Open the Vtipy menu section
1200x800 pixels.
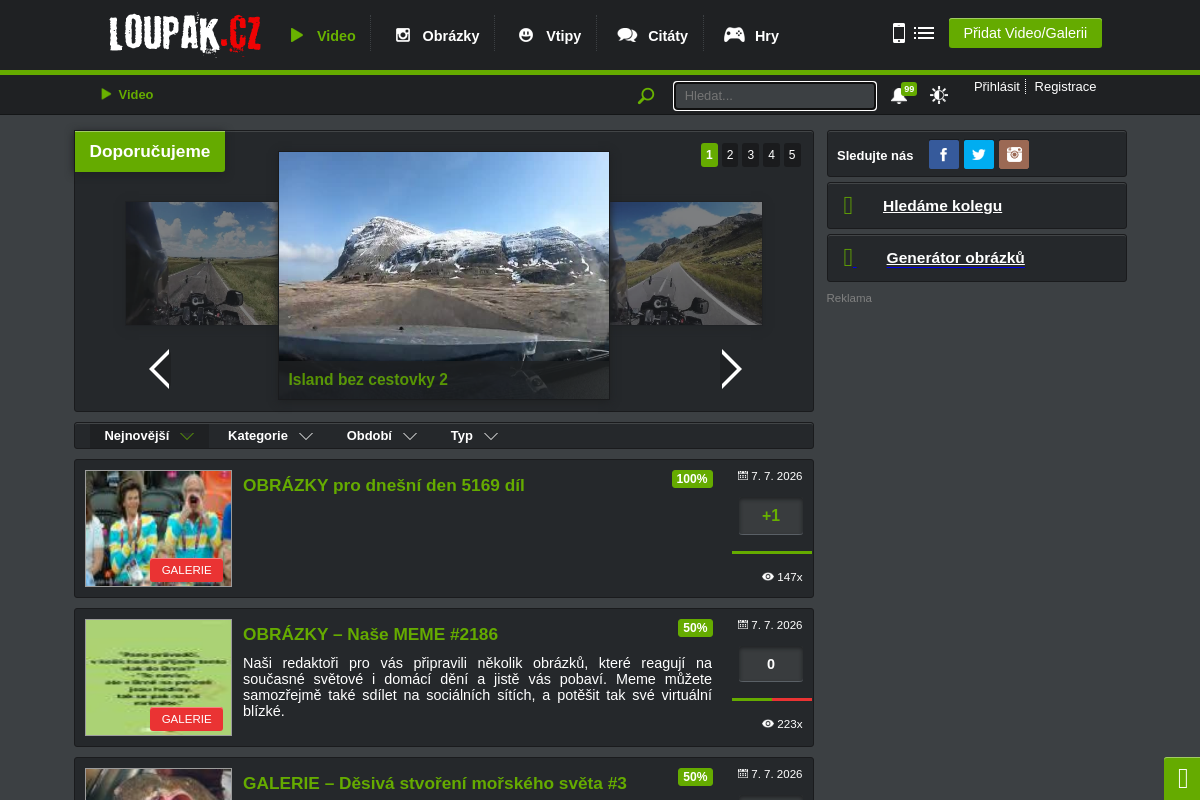click(549, 35)
